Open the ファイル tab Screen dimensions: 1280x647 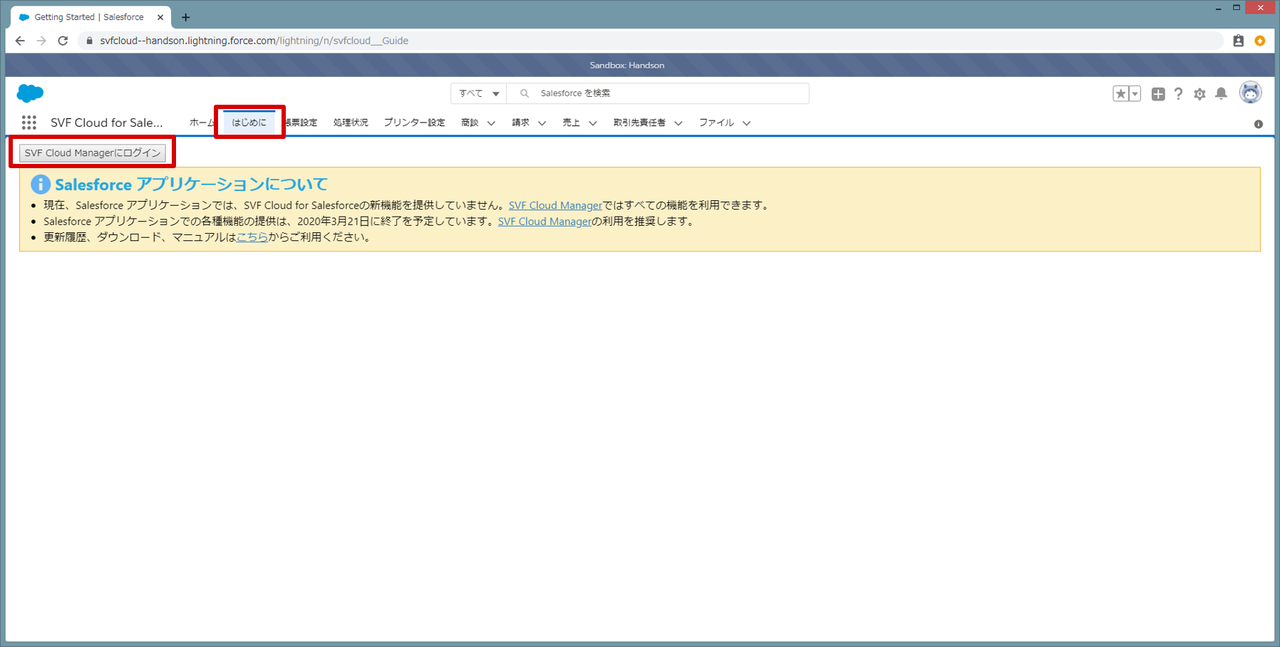tap(716, 123)
